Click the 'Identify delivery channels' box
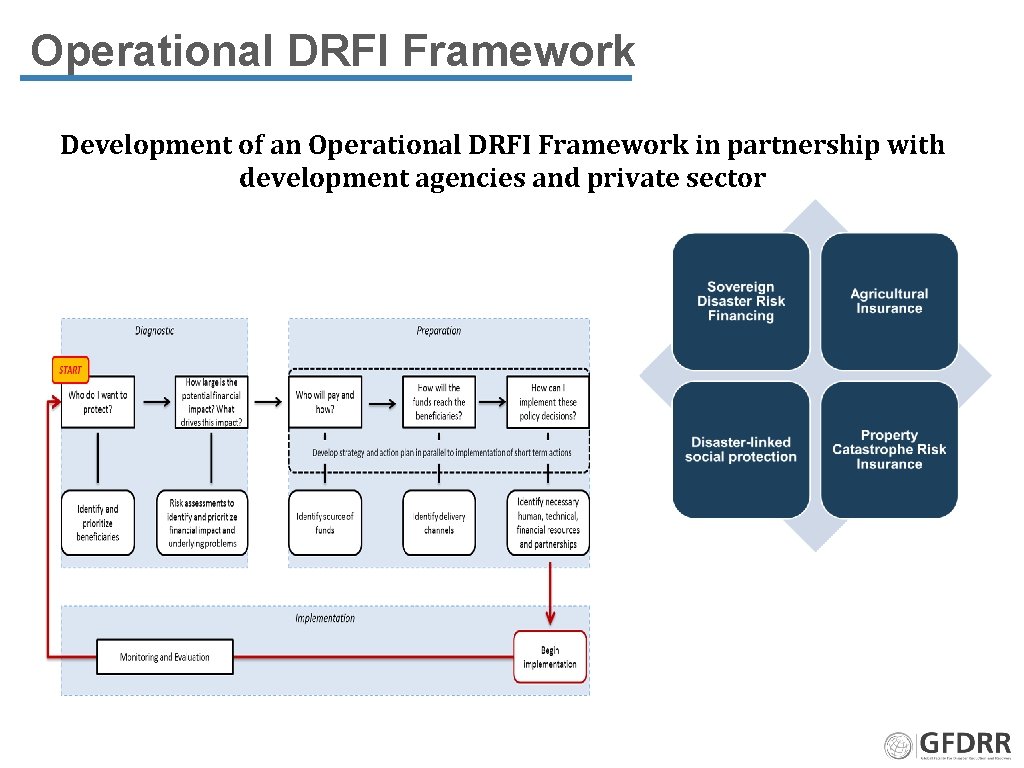This screenshot has height=768, width=1024. tap(439, 522)
